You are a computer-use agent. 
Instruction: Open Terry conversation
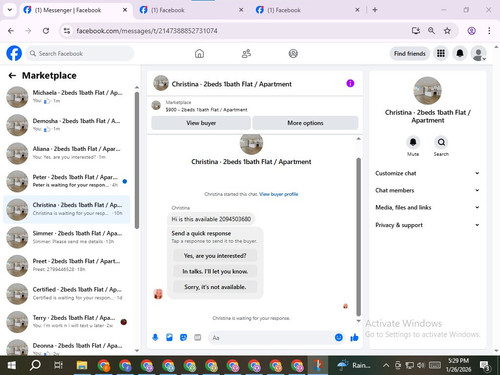[67, 322]
